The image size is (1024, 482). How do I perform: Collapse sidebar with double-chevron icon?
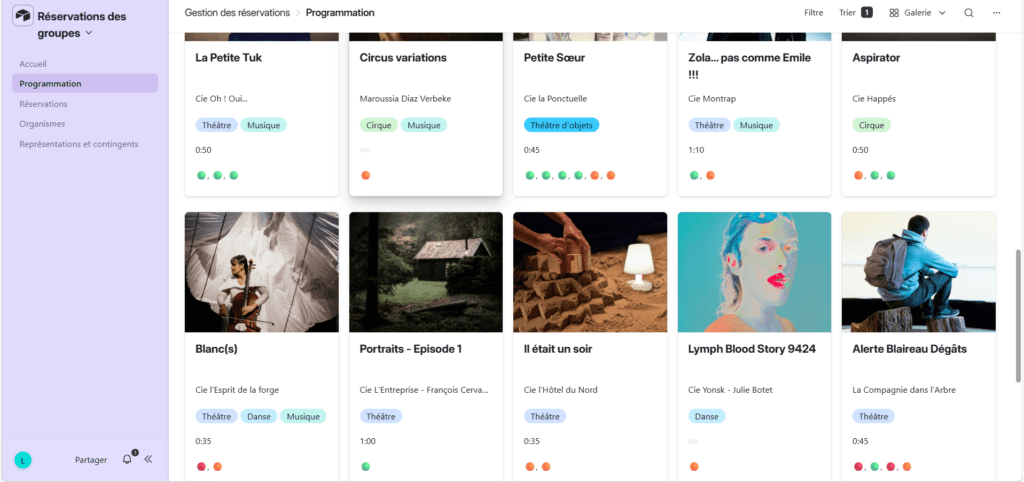click(148, 459)
